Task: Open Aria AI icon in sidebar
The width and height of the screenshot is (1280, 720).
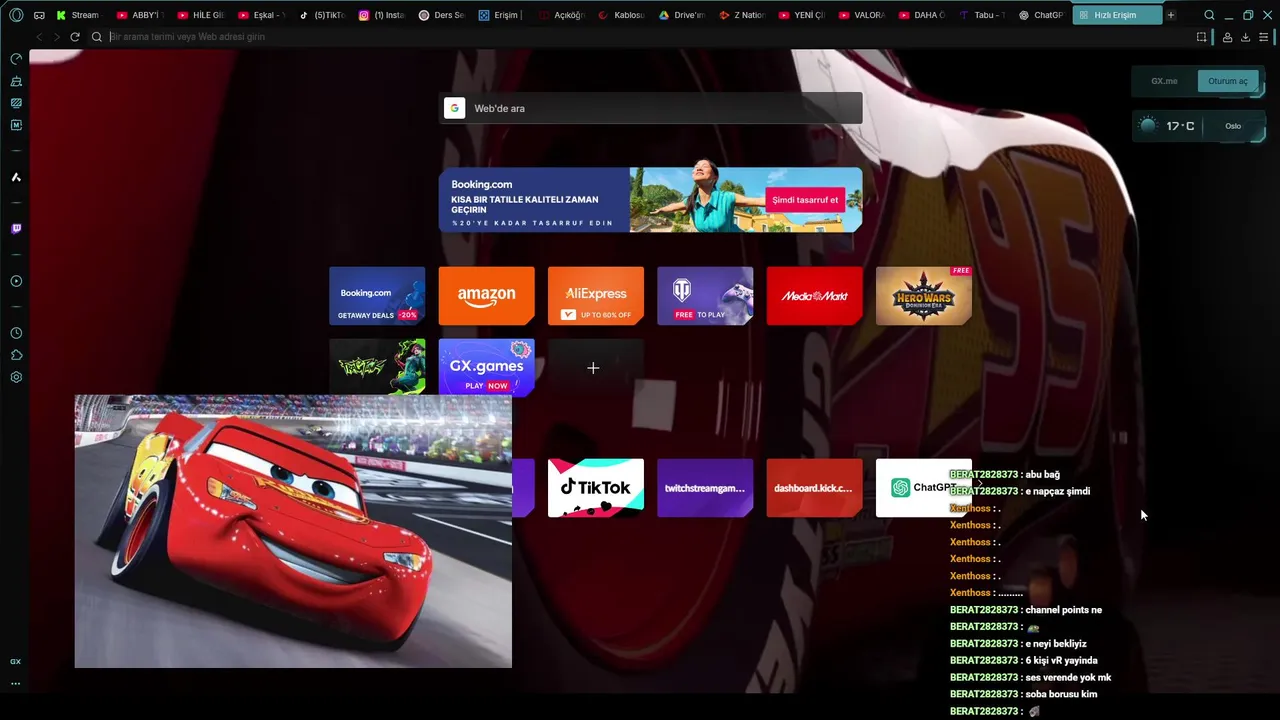Action: (16, 177)
